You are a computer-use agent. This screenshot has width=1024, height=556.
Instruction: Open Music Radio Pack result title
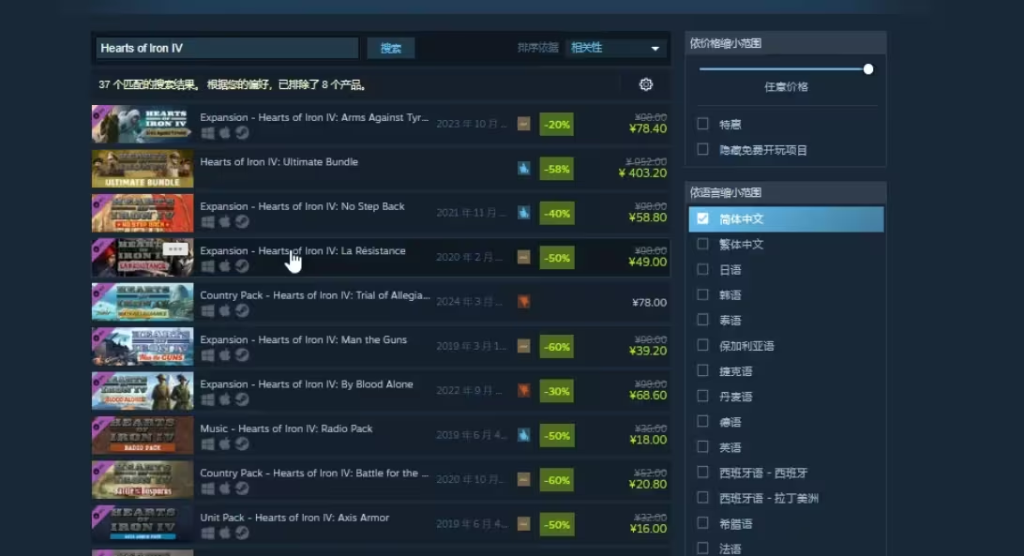pos(286,429)
